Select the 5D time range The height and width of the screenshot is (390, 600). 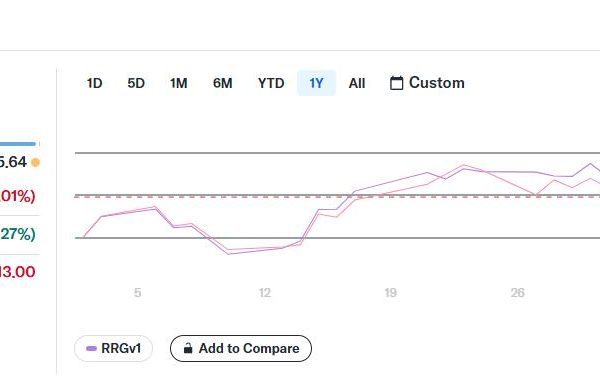(x=136, y=83)
